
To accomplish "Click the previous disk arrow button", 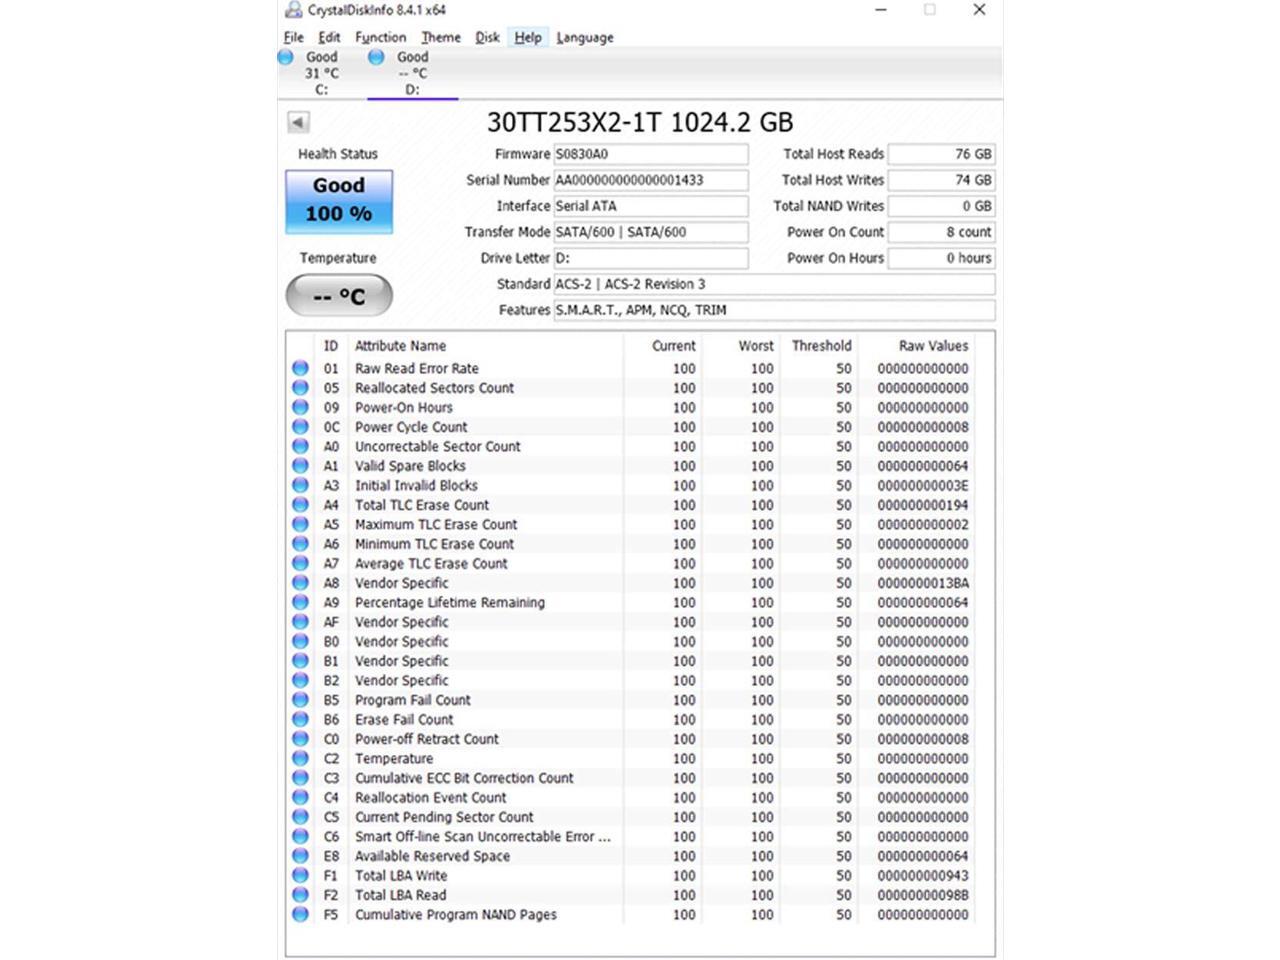I will click(298, 122).
